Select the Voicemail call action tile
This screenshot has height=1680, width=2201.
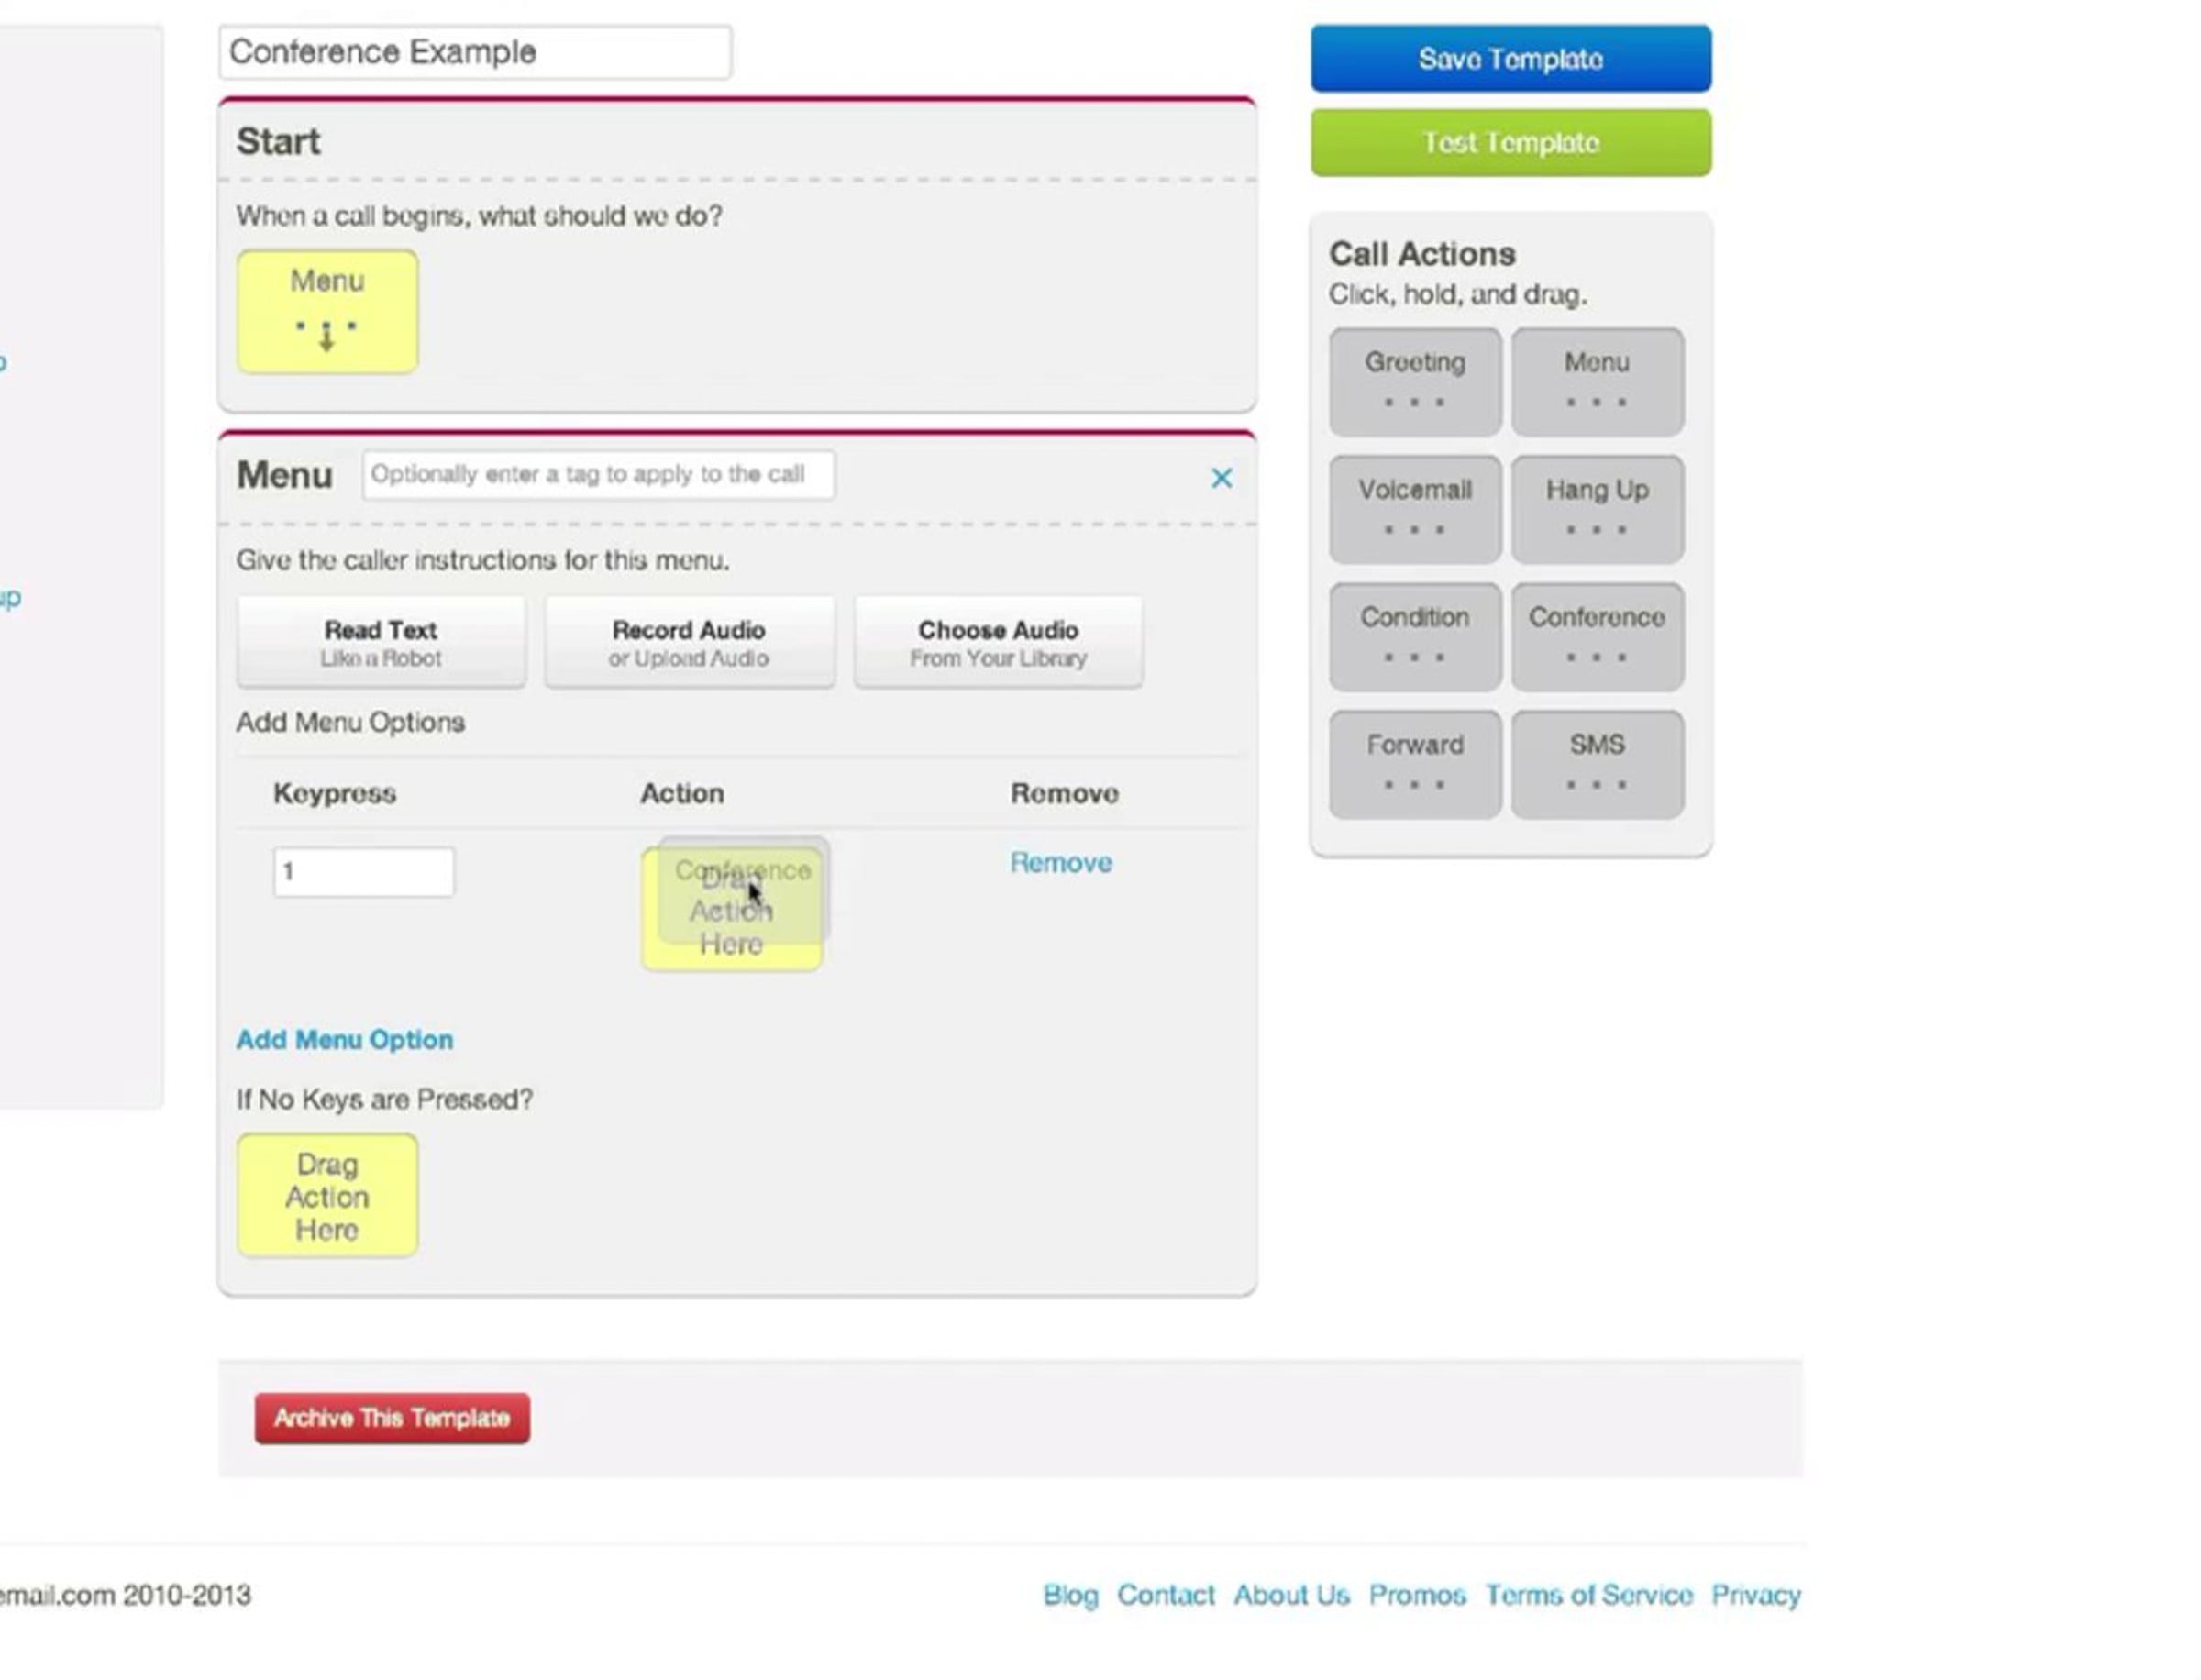(1414, 509)
